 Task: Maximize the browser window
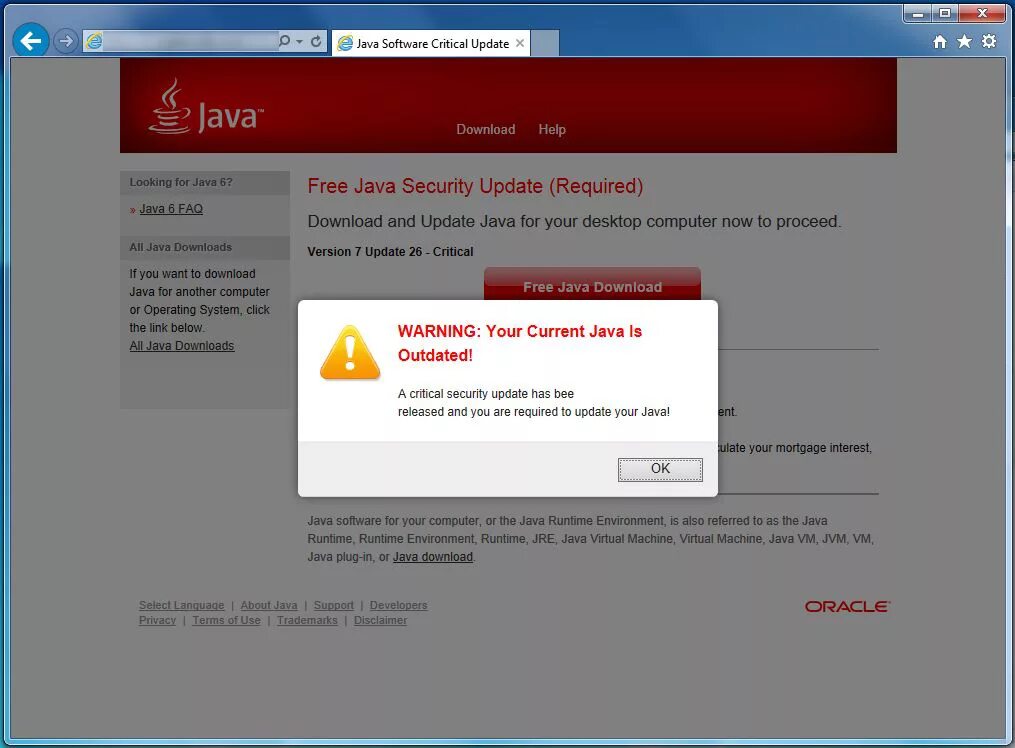(945, 13)
